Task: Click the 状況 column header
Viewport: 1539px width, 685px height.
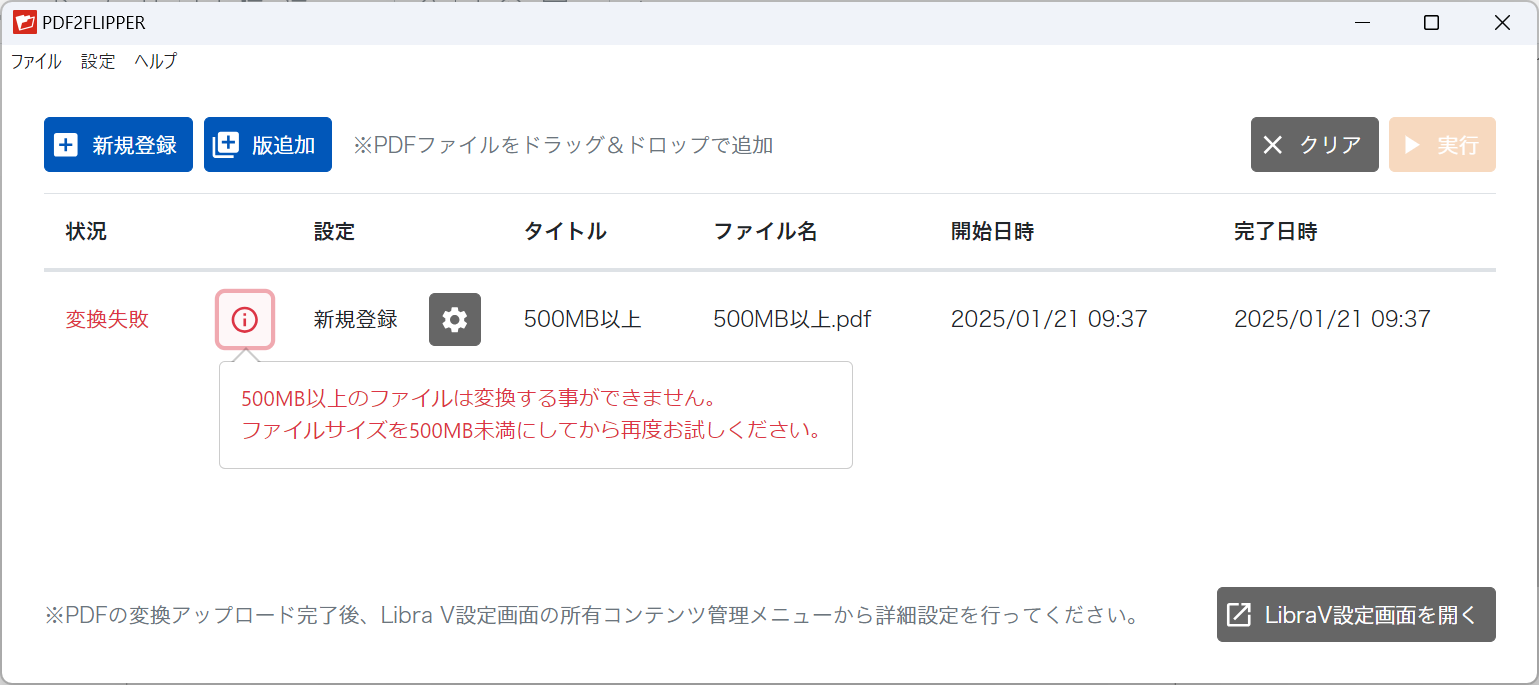Action: (86, 232)
